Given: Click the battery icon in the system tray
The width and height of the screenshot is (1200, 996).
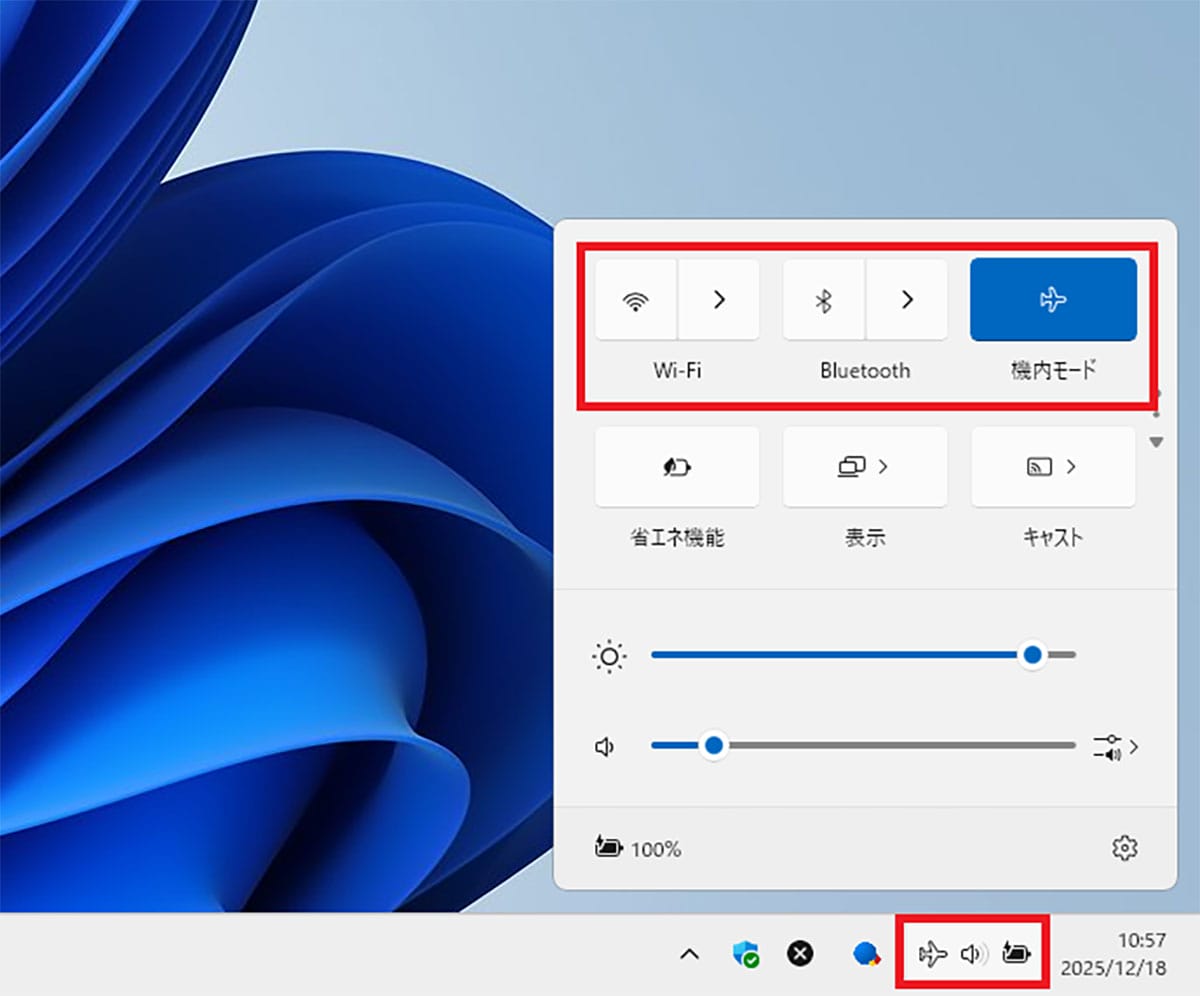Looking at the screenshot, I should tap(1015, 953).
